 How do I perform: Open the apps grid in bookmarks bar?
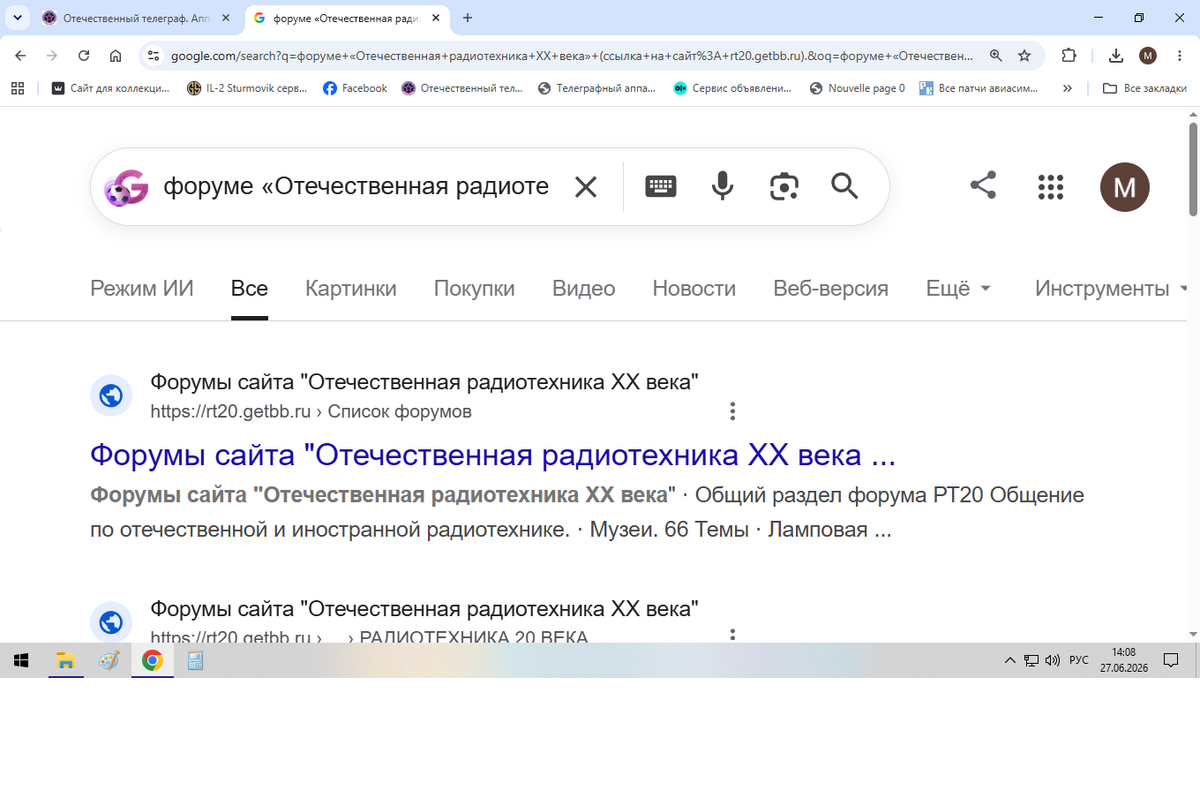[17, 88]
